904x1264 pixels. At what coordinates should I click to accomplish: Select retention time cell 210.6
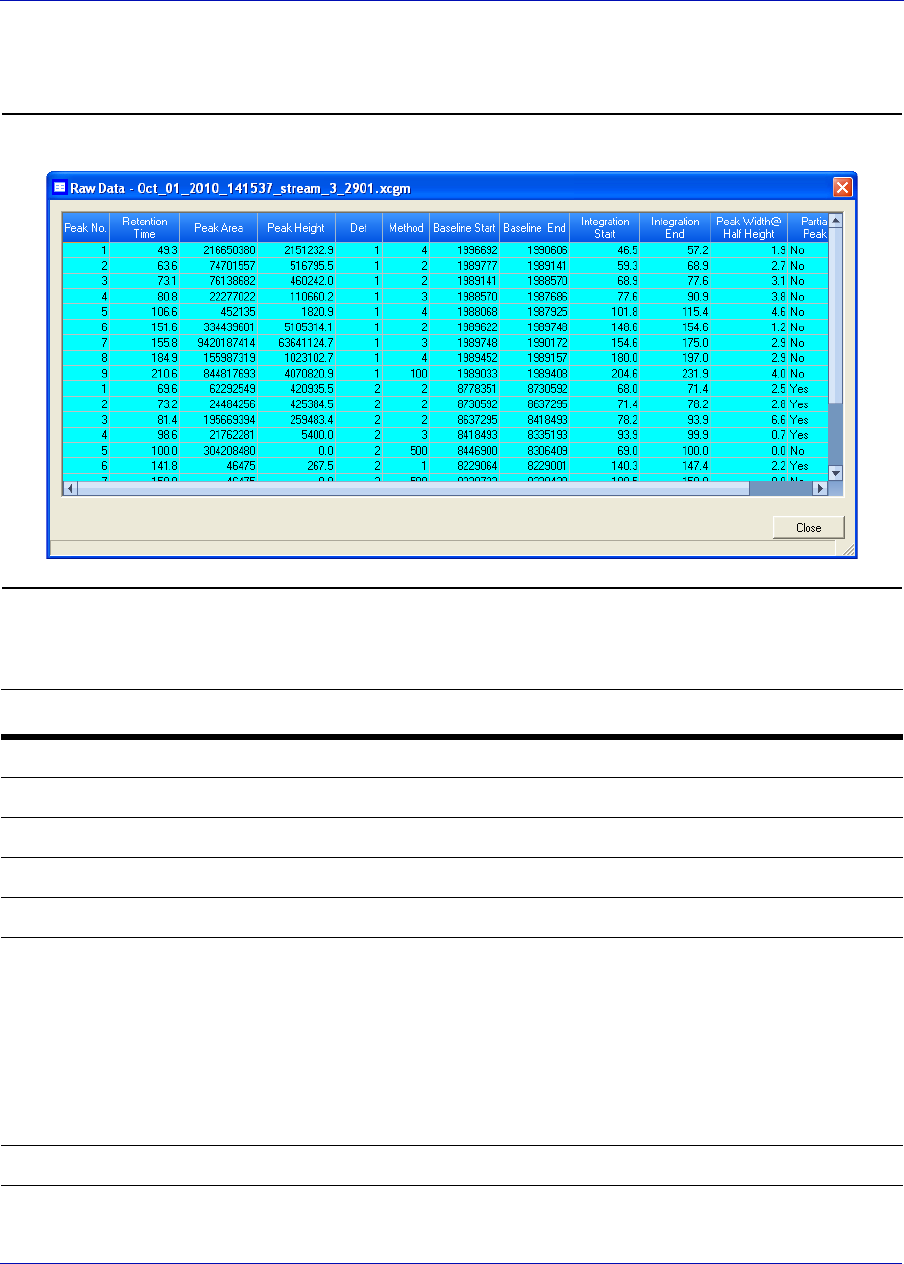tap(145, 374)
